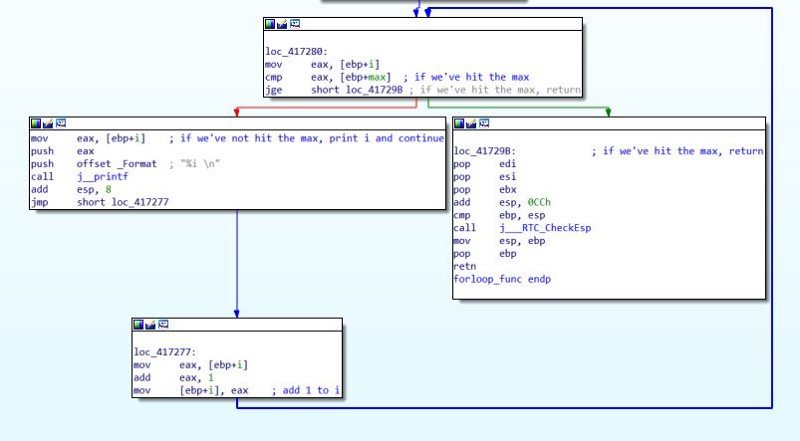This screenshot has width=800, height=441.
Task: Click the pencil edit icon on loc_417277 block
Action: pos(151,324)
